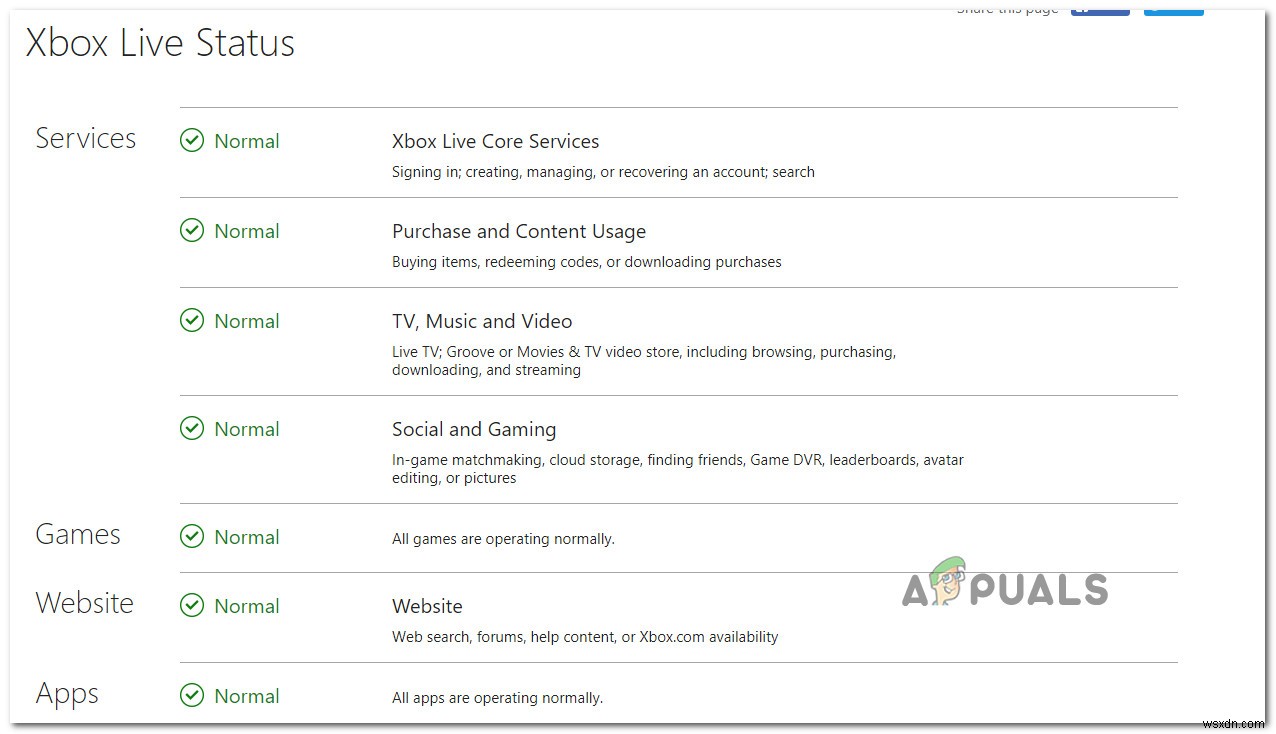Click the Facebook share icon
This screenshot has width=1276, height=734.
pyautogui.click(x=1100, y=9)
